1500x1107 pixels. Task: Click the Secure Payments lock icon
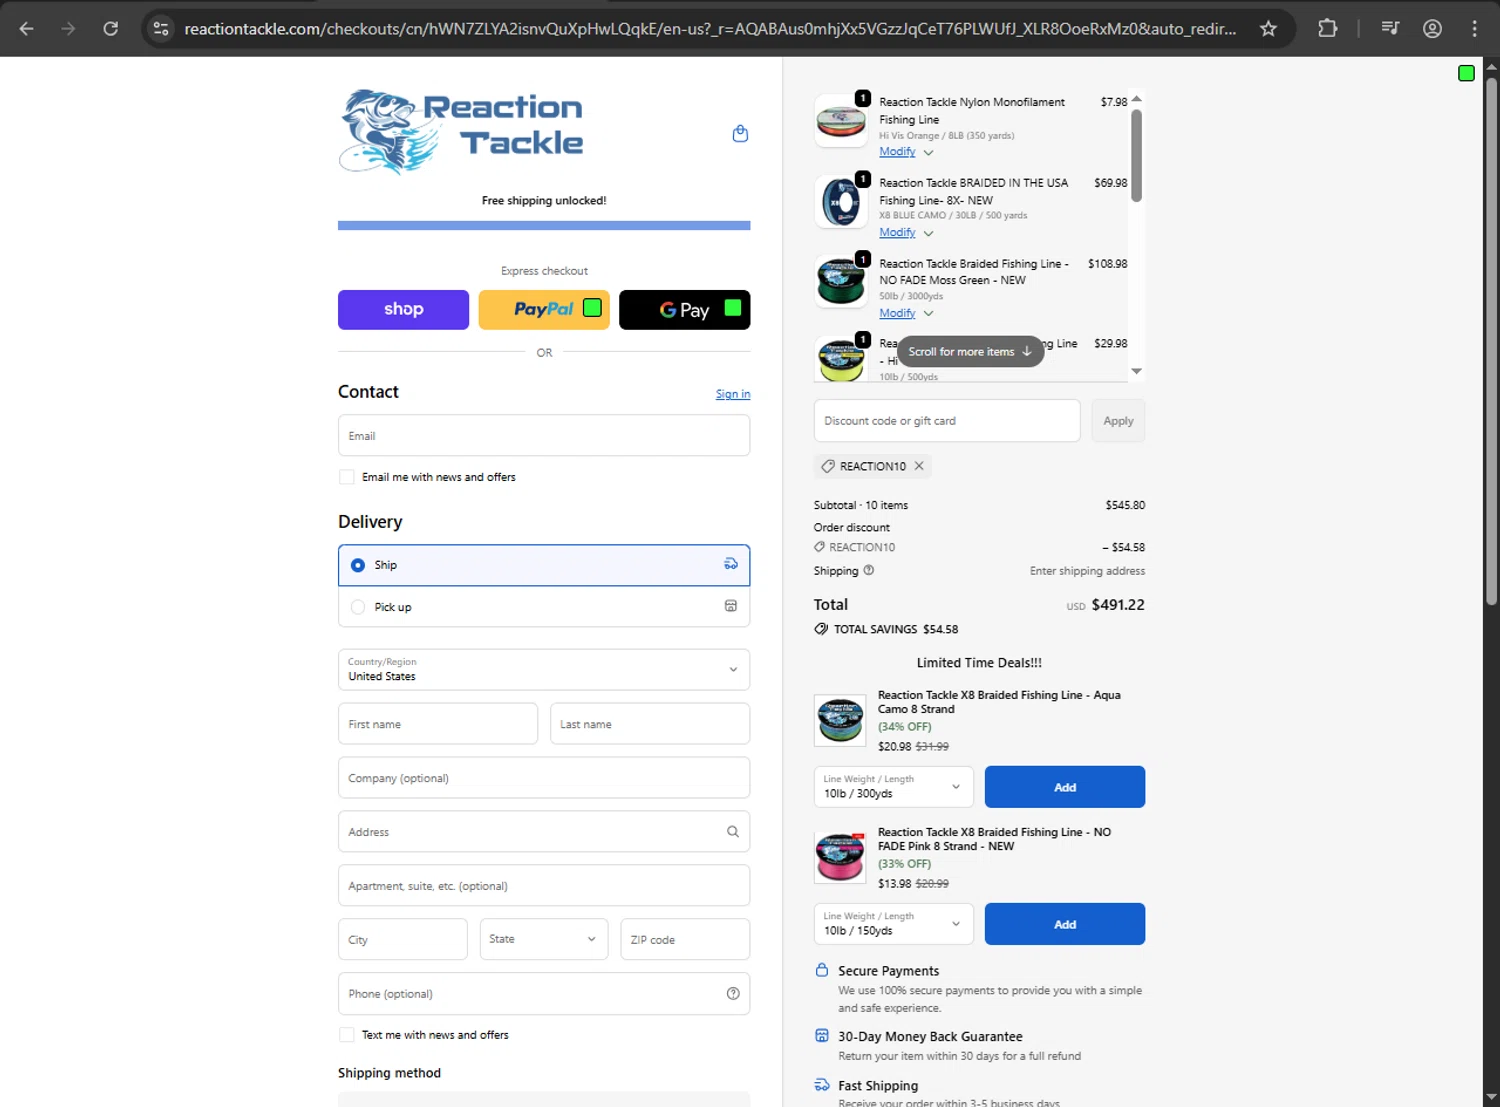coord(822,970)
